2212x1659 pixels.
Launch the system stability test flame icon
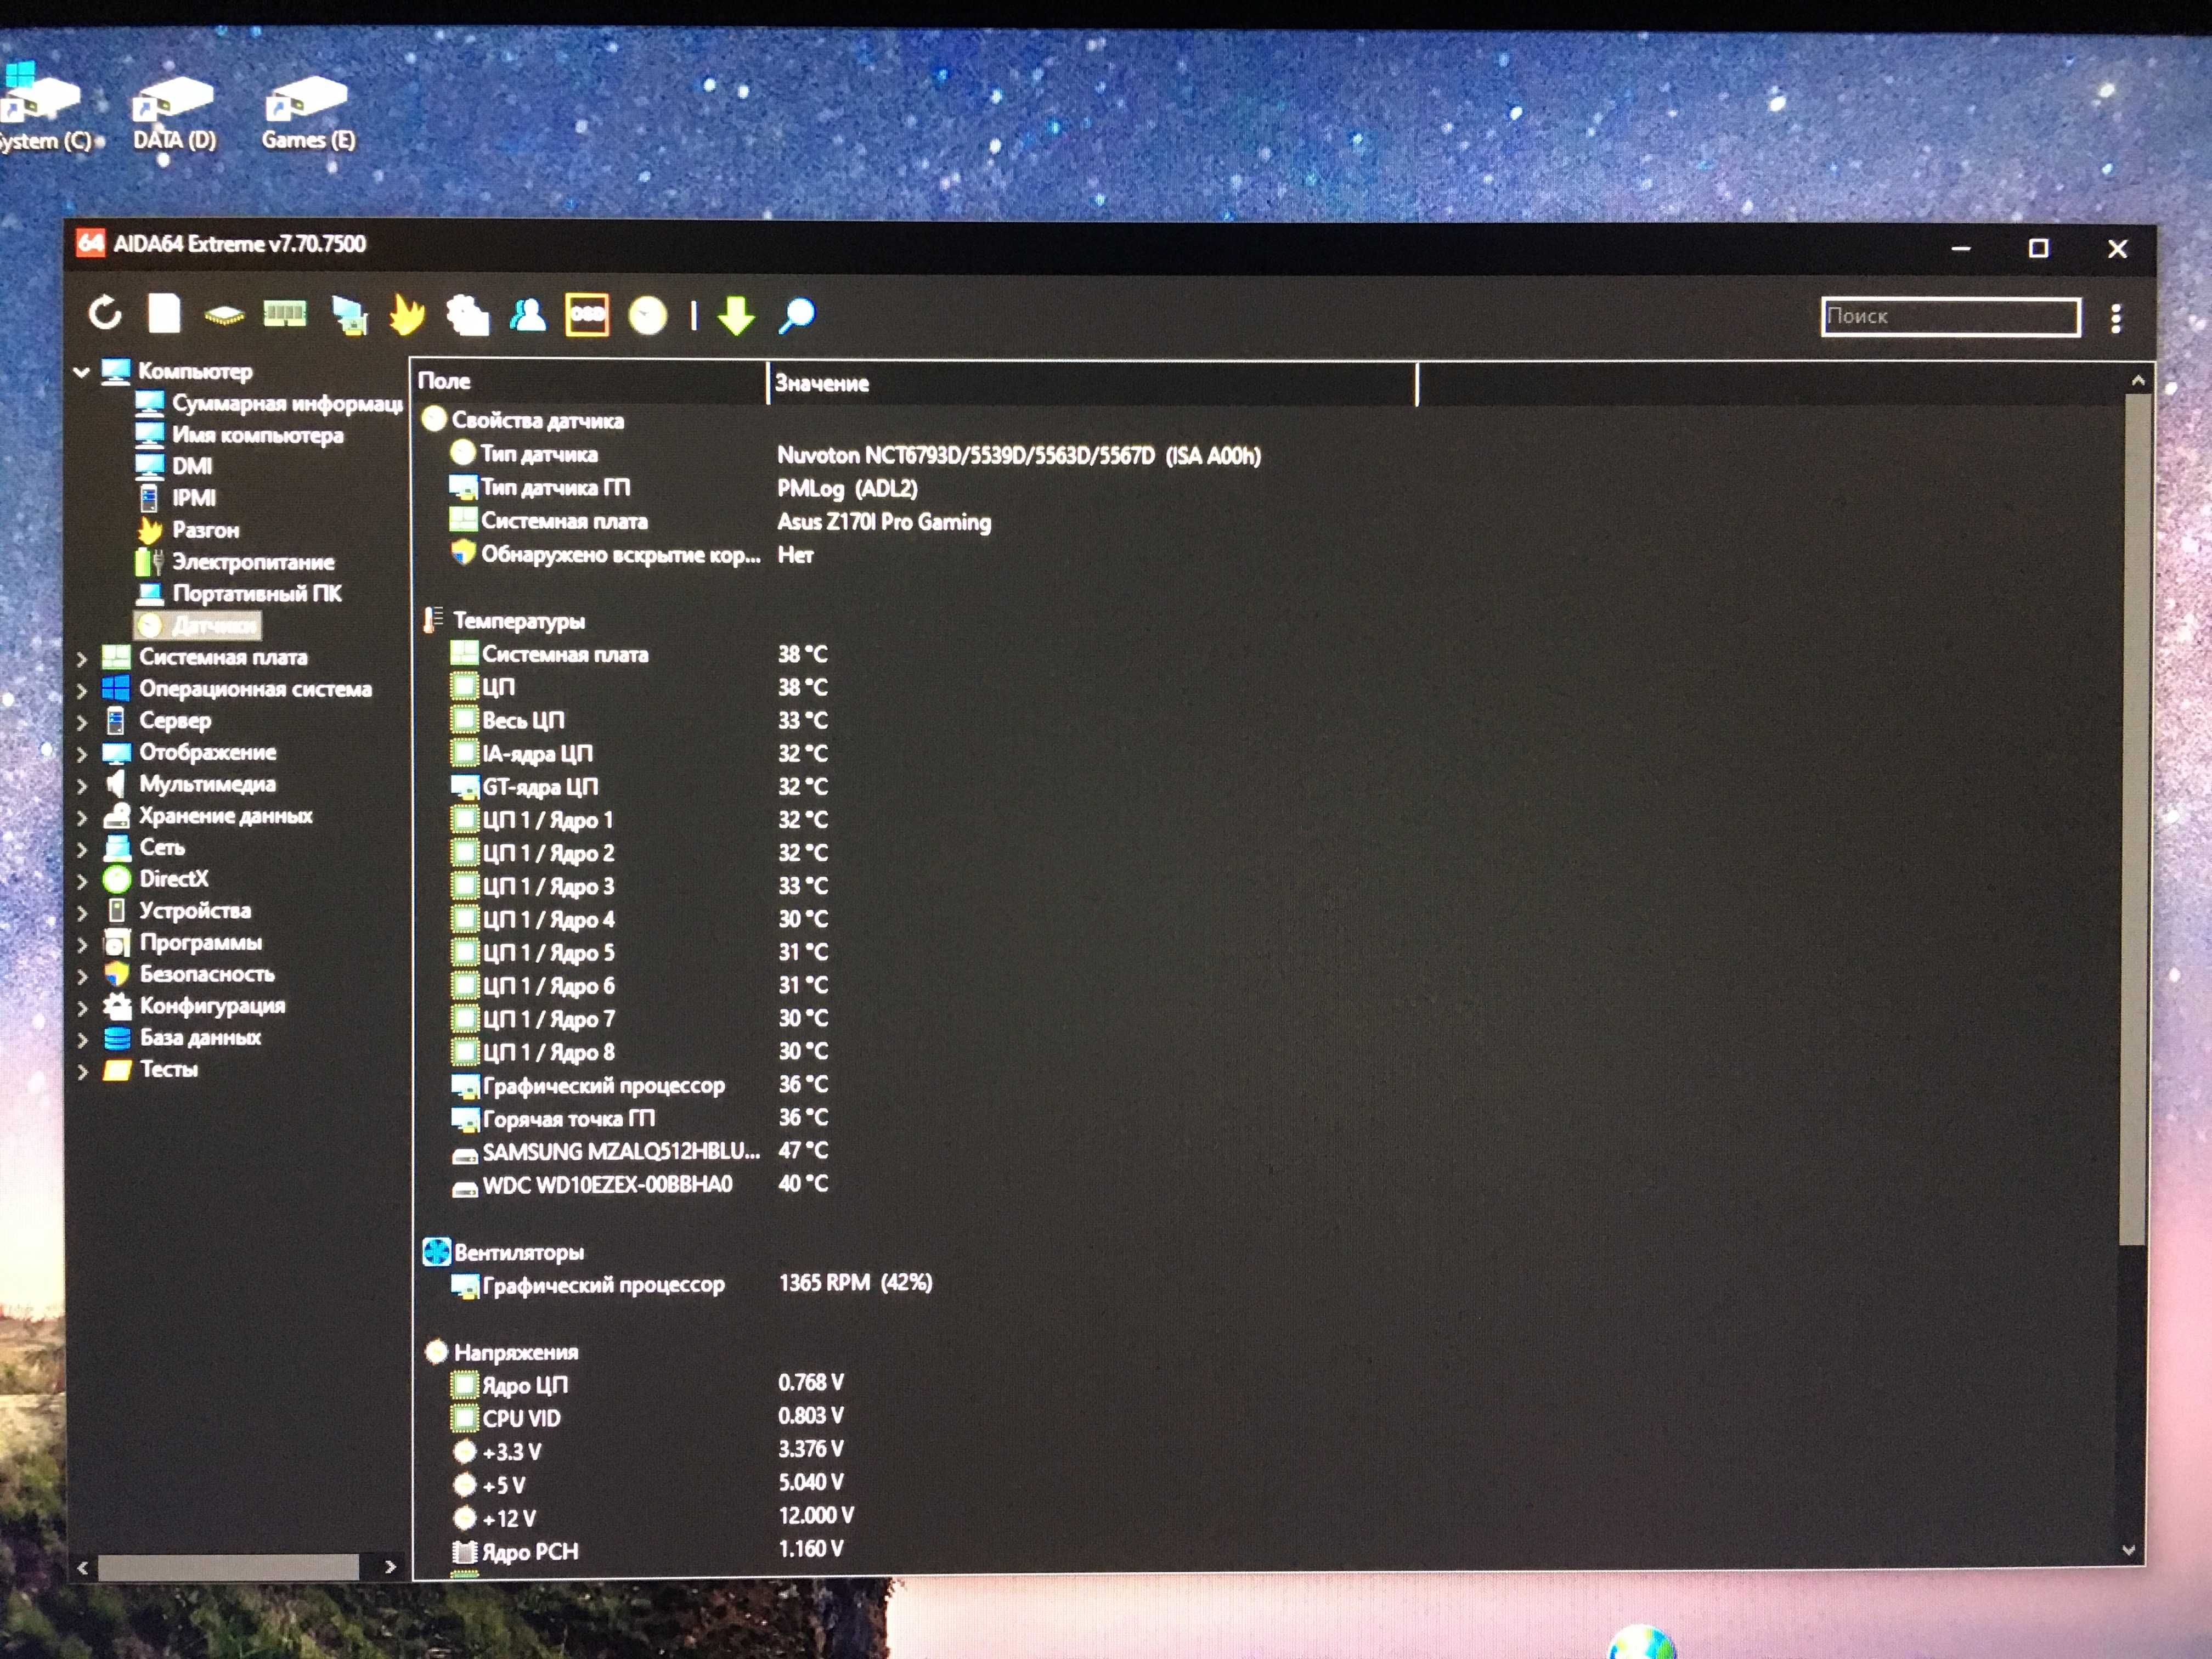(x=407, y=314)
